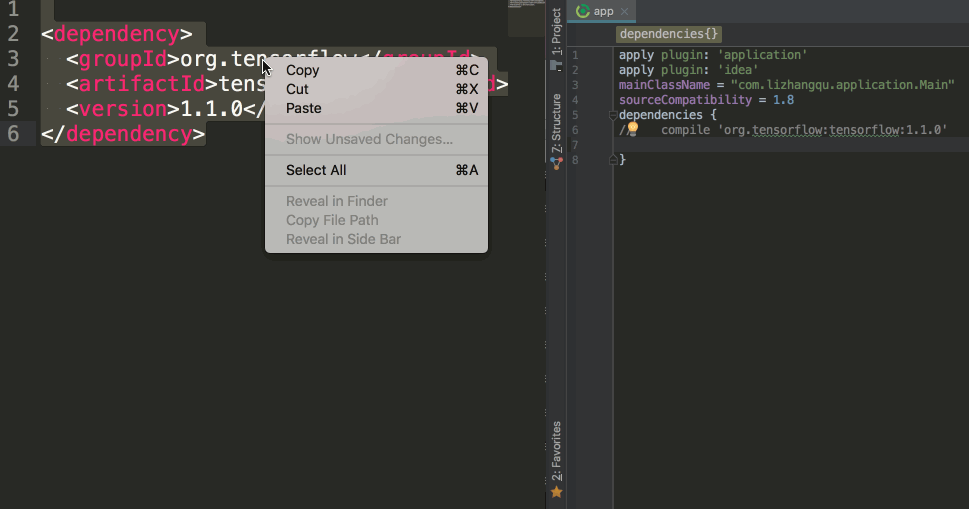
Task: Choose Cut from the context menu
Action: click(297, 89)
